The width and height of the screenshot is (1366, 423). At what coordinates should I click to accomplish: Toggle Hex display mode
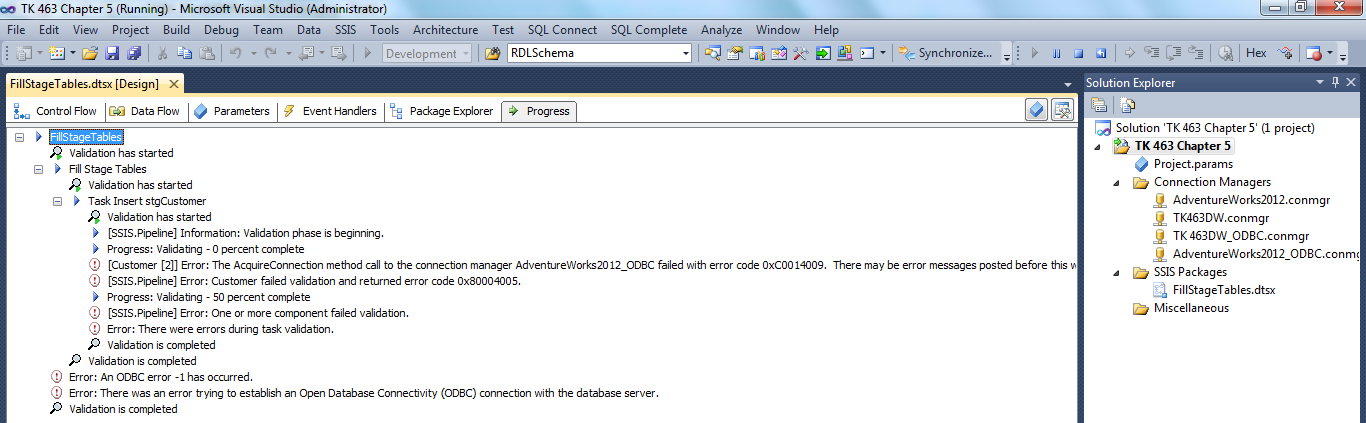coord(1256,53)
